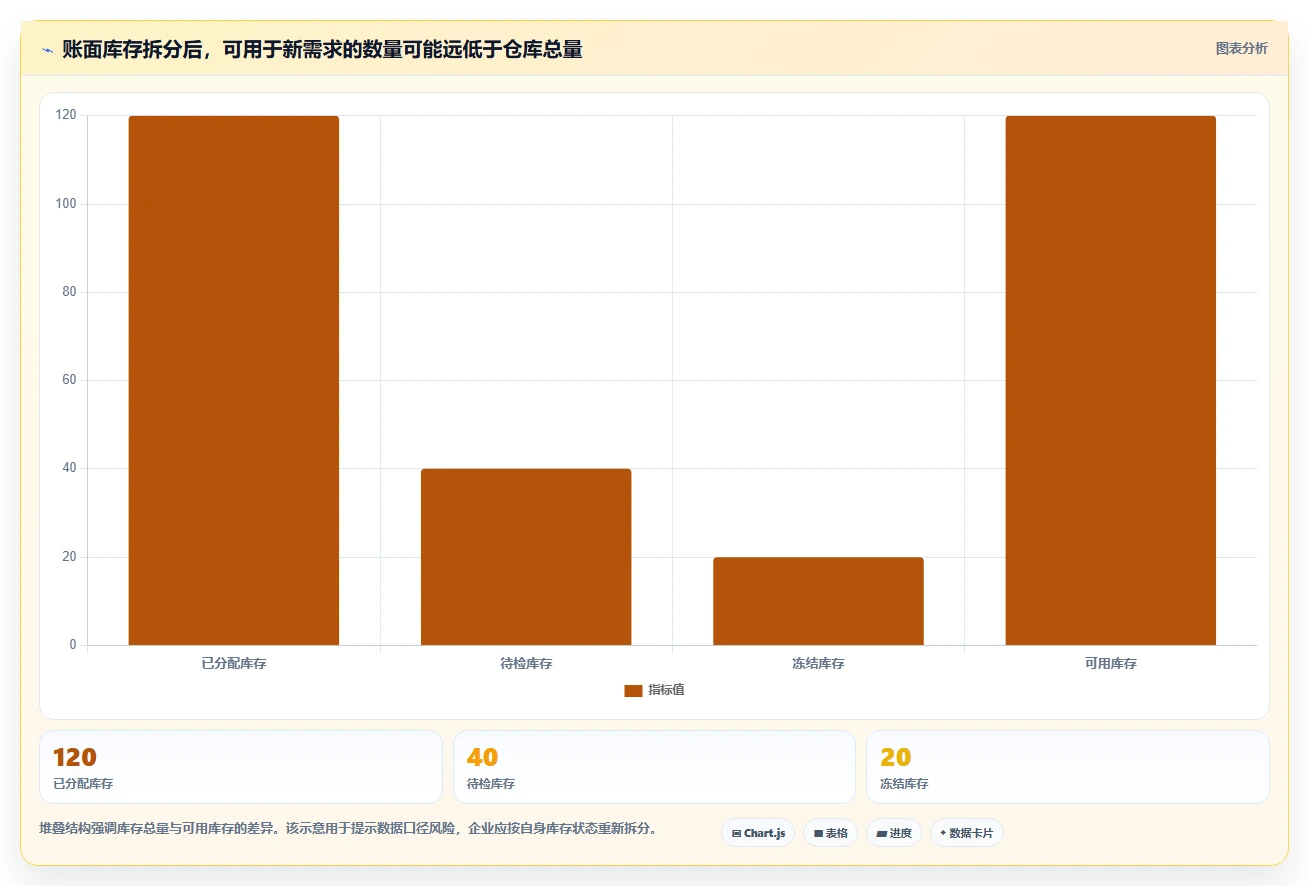Click the 已分配库存 bar in the chart

(234, 380)
